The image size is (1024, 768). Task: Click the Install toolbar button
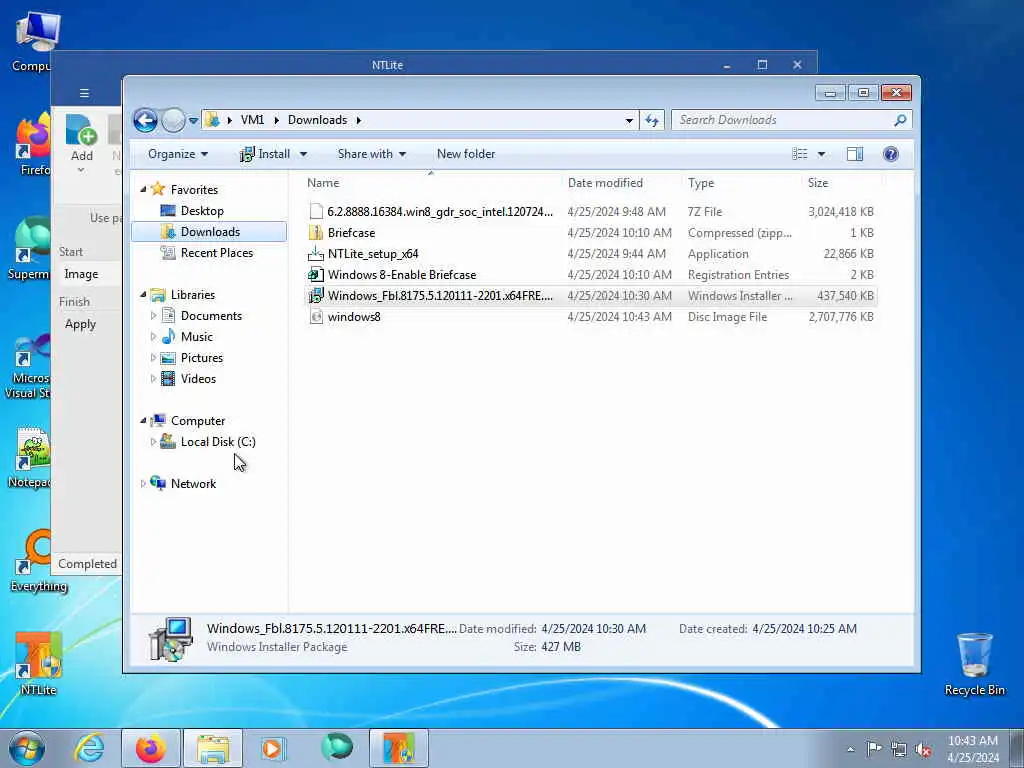(264, 154)
